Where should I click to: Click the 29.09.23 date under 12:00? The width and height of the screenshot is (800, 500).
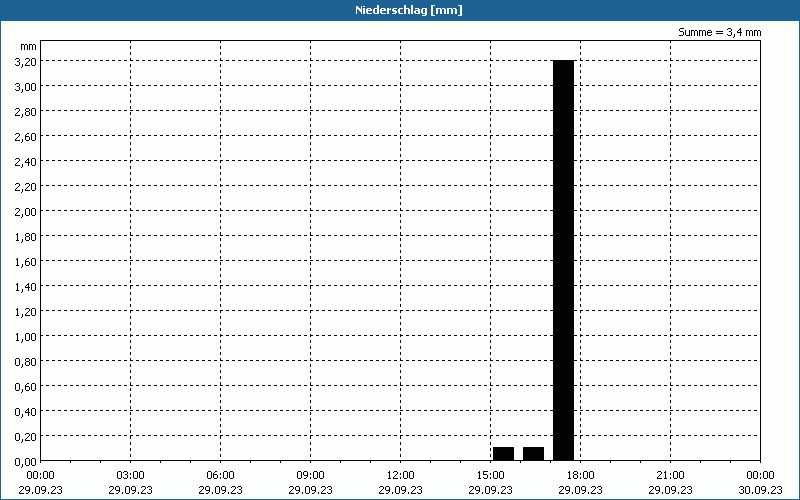(401, 490)
